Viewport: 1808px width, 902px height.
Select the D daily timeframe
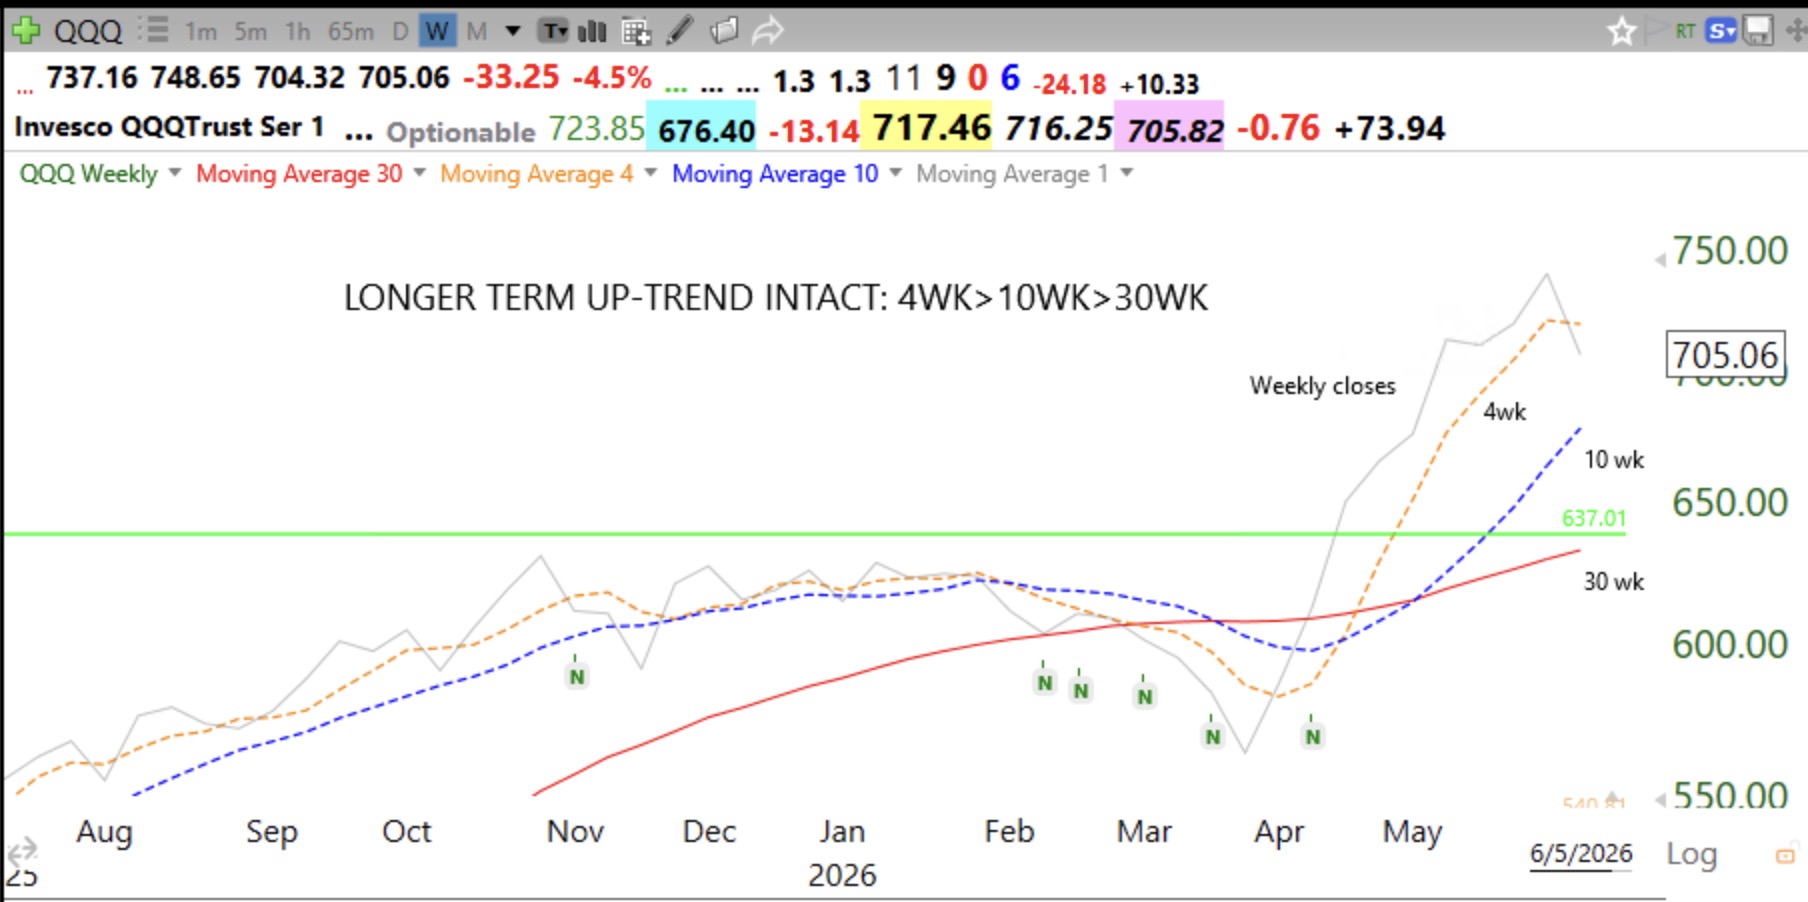pos(400,32)
